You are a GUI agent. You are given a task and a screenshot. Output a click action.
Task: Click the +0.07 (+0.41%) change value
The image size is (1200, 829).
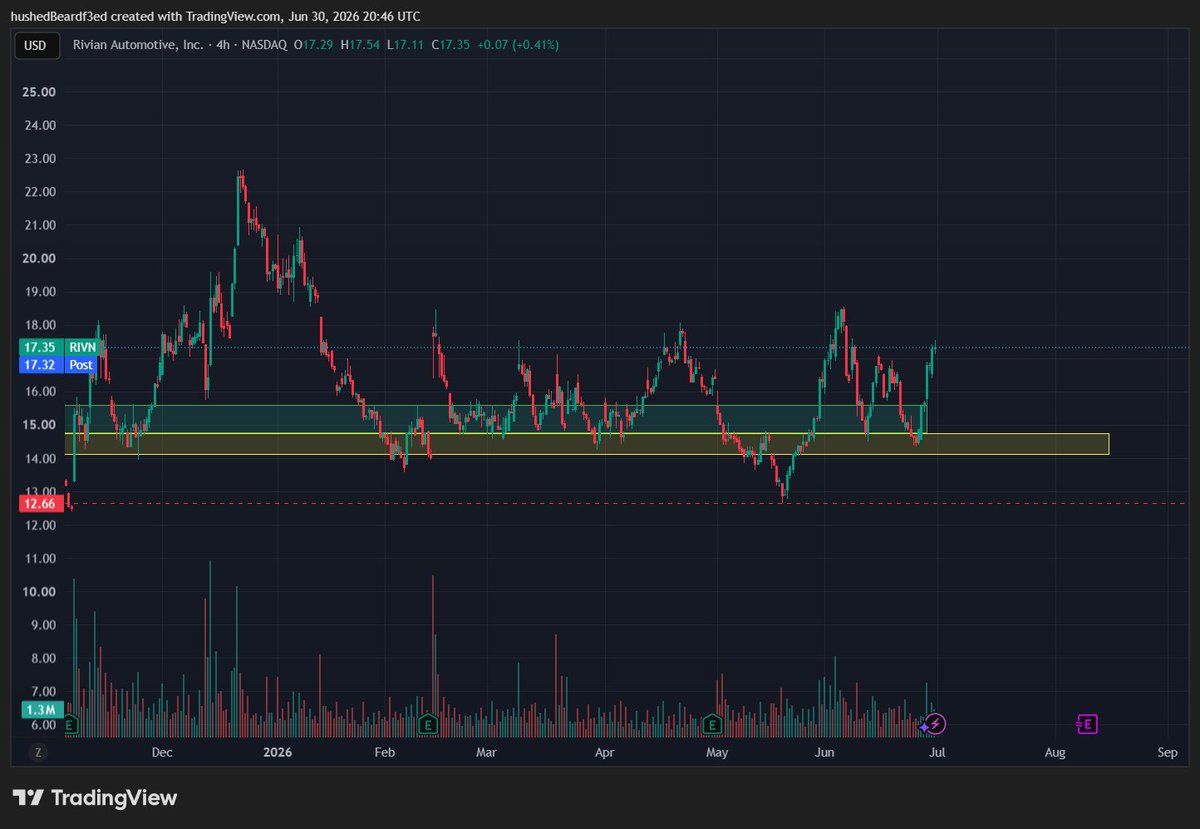[517, 45]
